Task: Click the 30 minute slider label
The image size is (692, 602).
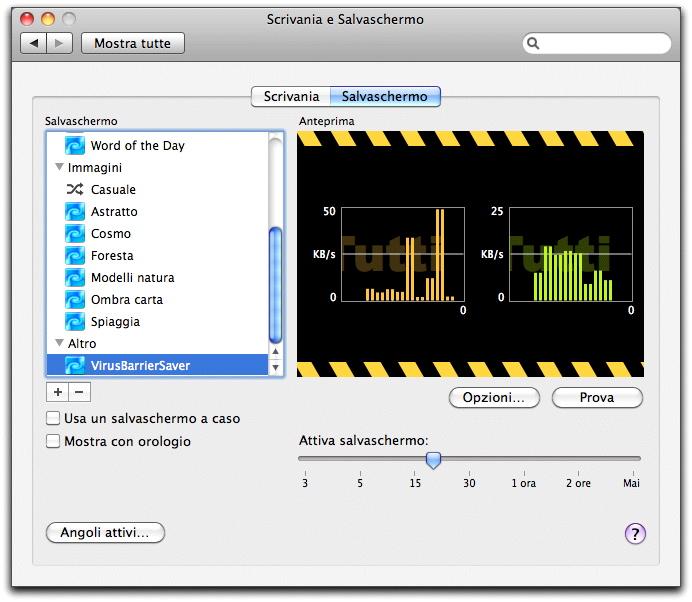Action: click(x=469, y=483)
